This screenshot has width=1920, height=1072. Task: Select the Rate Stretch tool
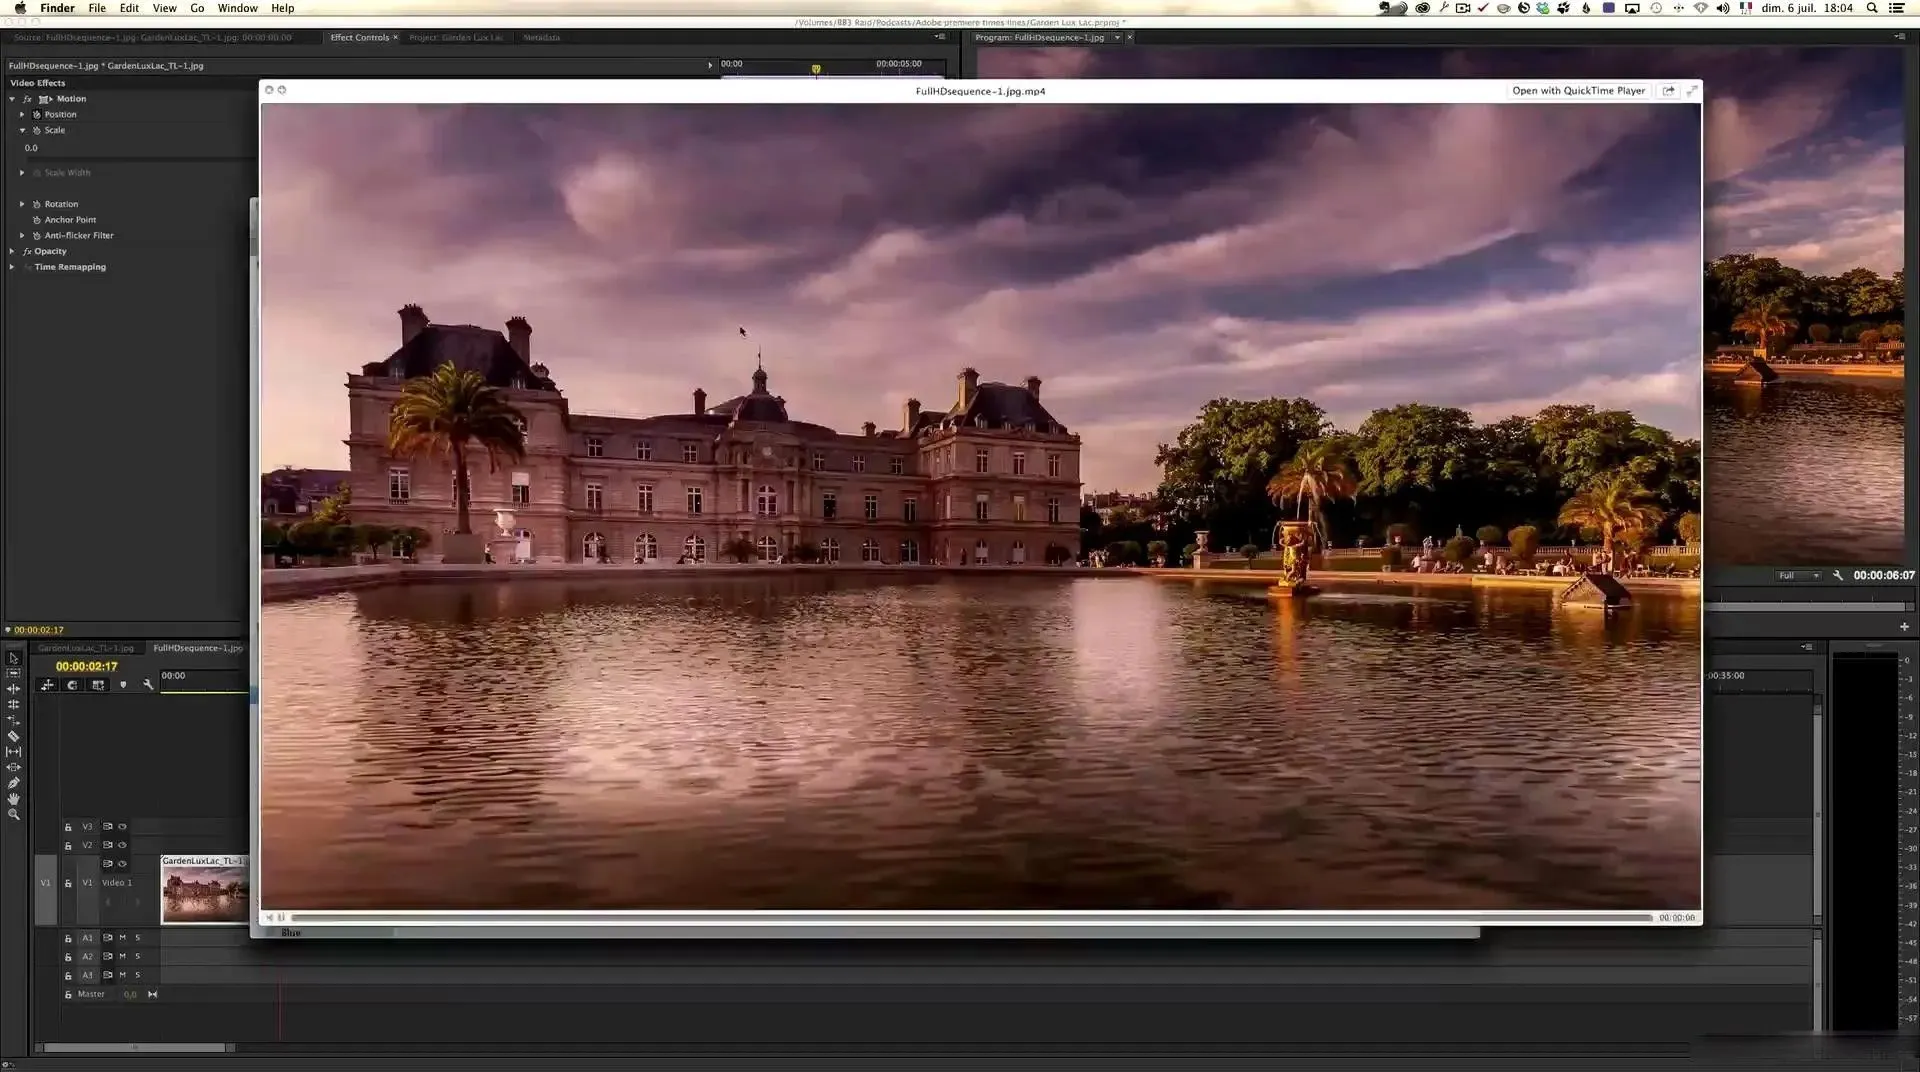tap(13, 720)
